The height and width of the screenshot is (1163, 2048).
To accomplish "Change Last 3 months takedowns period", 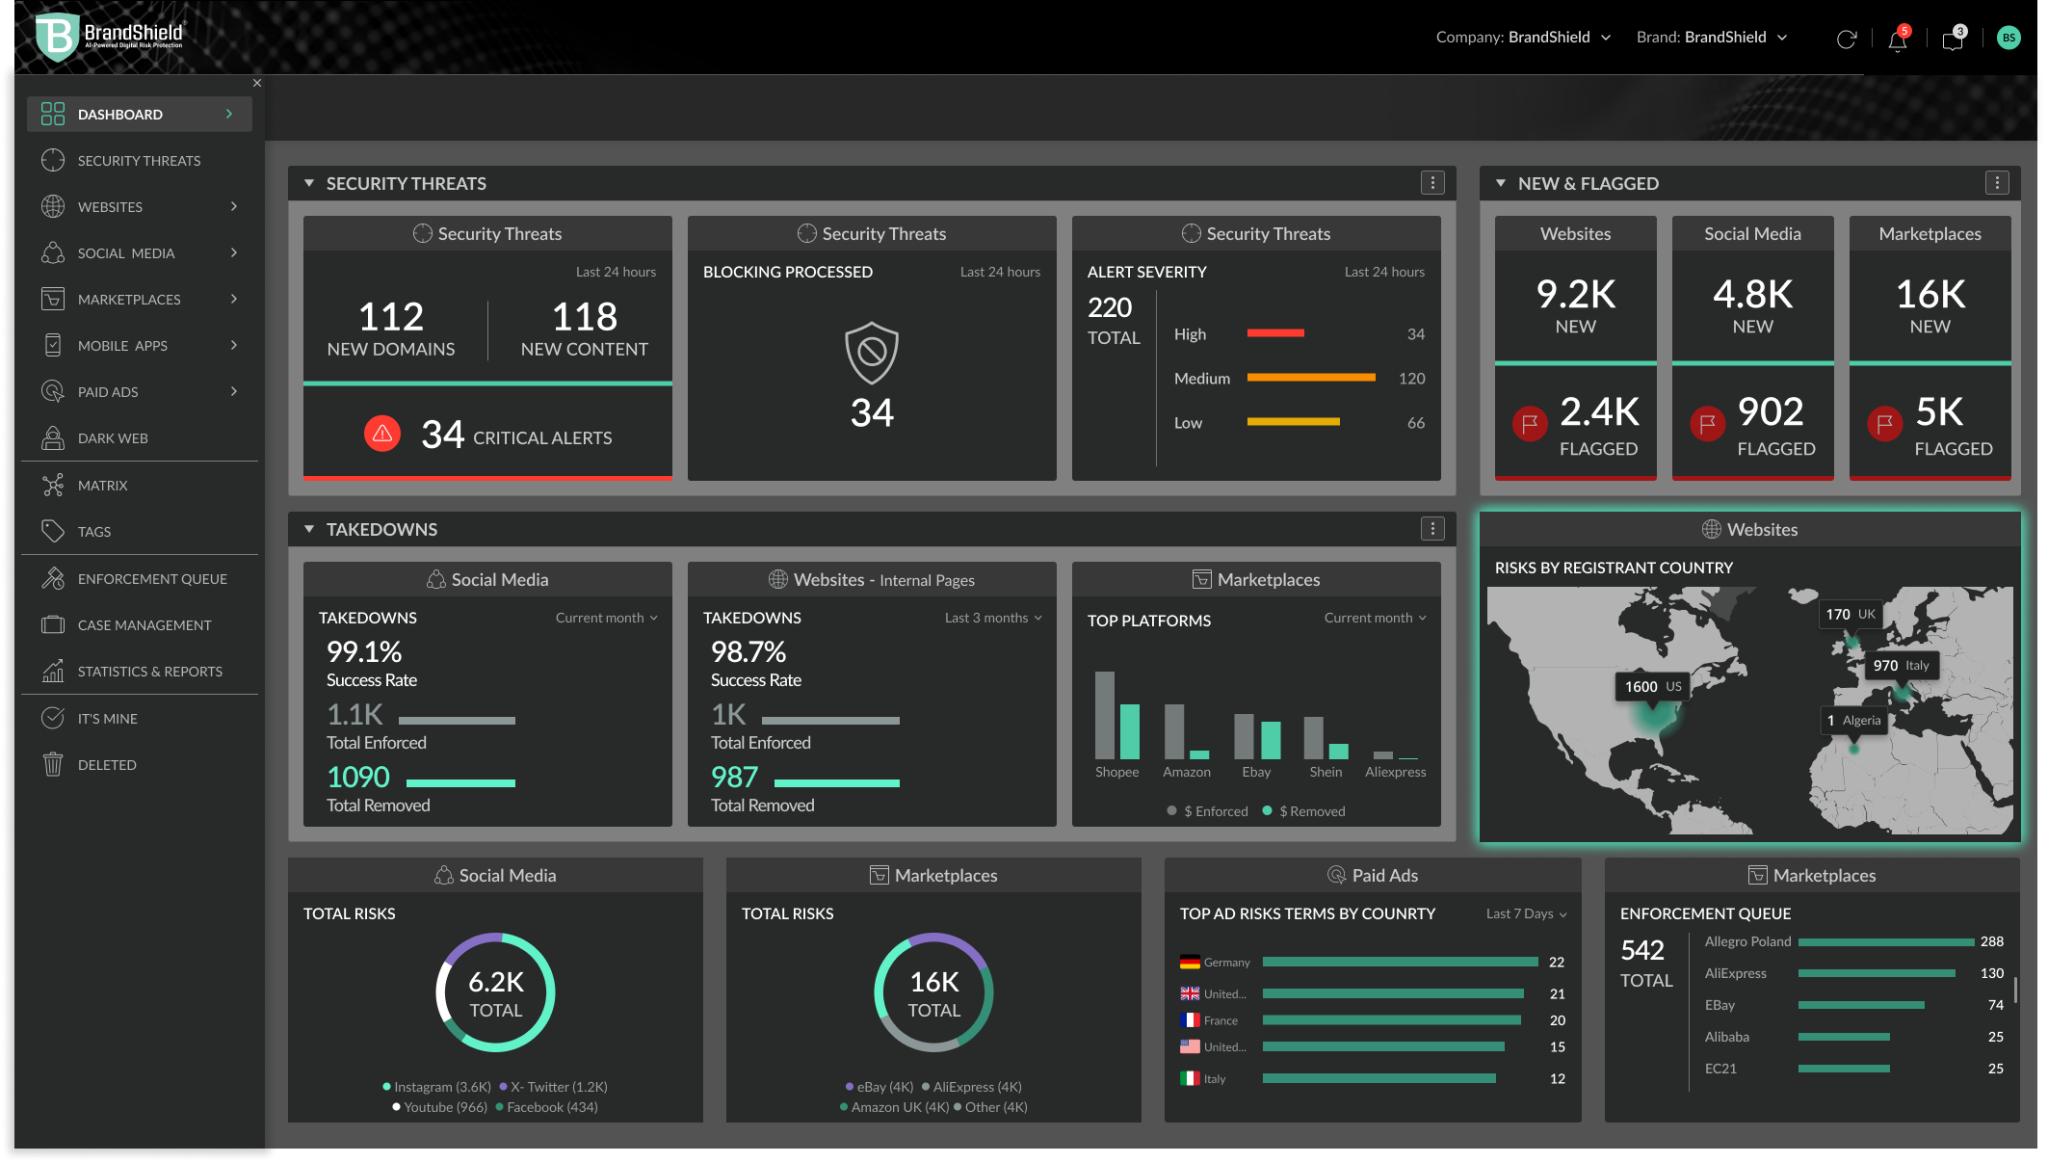I will tap(993, 618).
